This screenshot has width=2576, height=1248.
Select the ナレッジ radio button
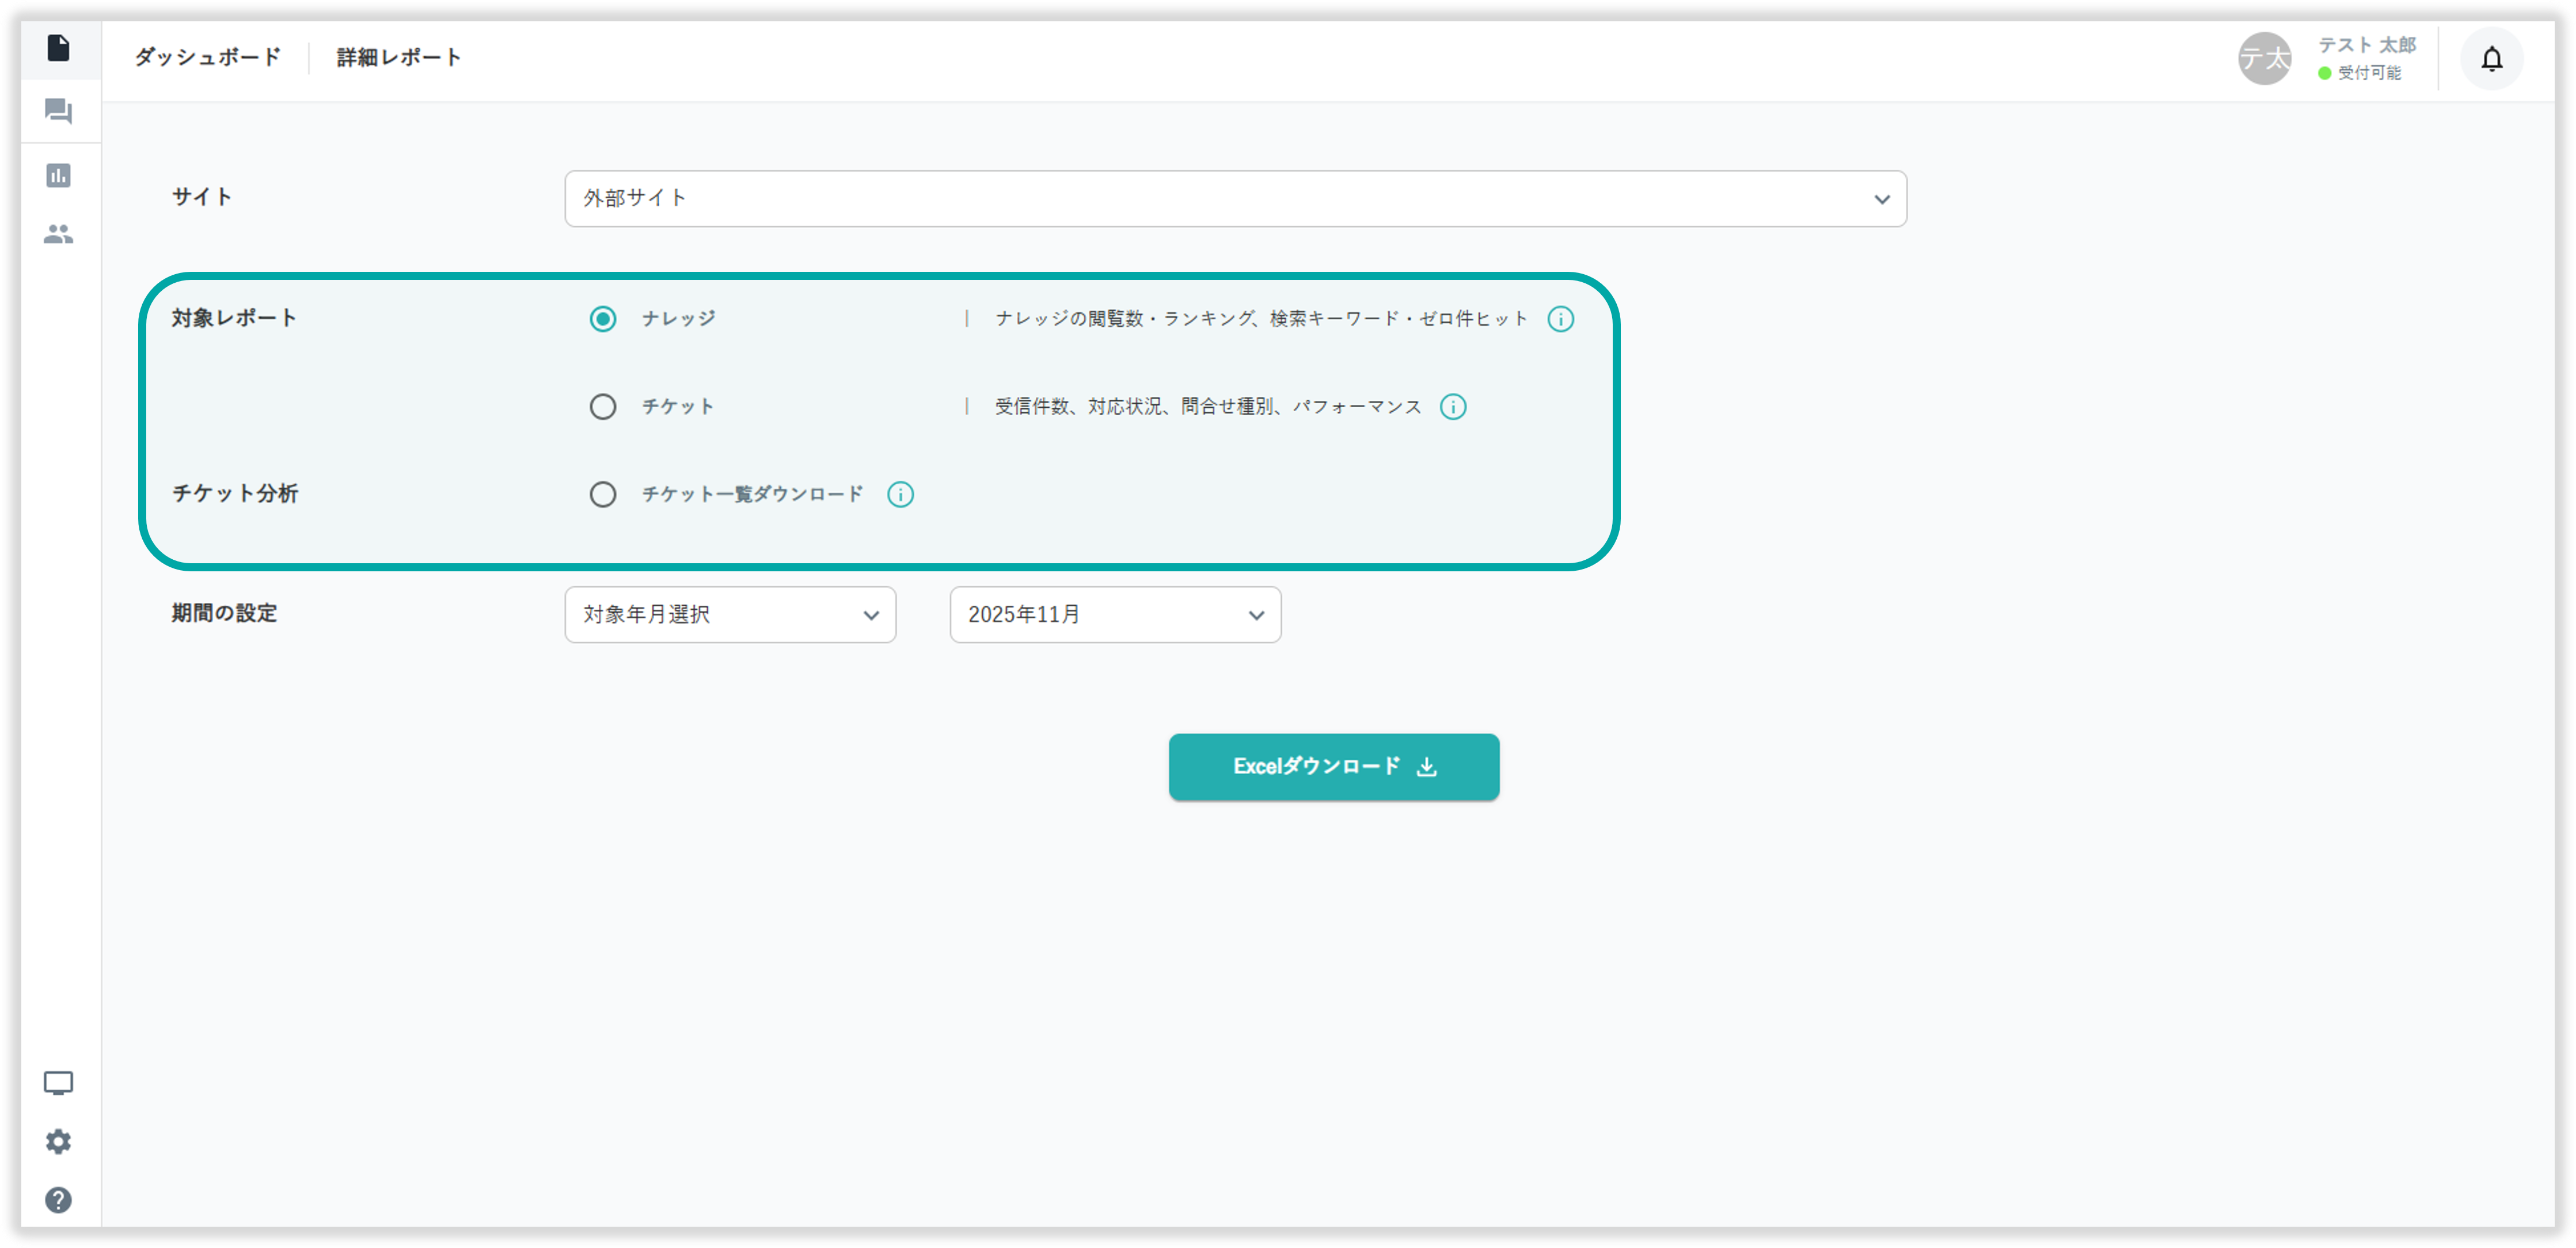tap(602, 319)
